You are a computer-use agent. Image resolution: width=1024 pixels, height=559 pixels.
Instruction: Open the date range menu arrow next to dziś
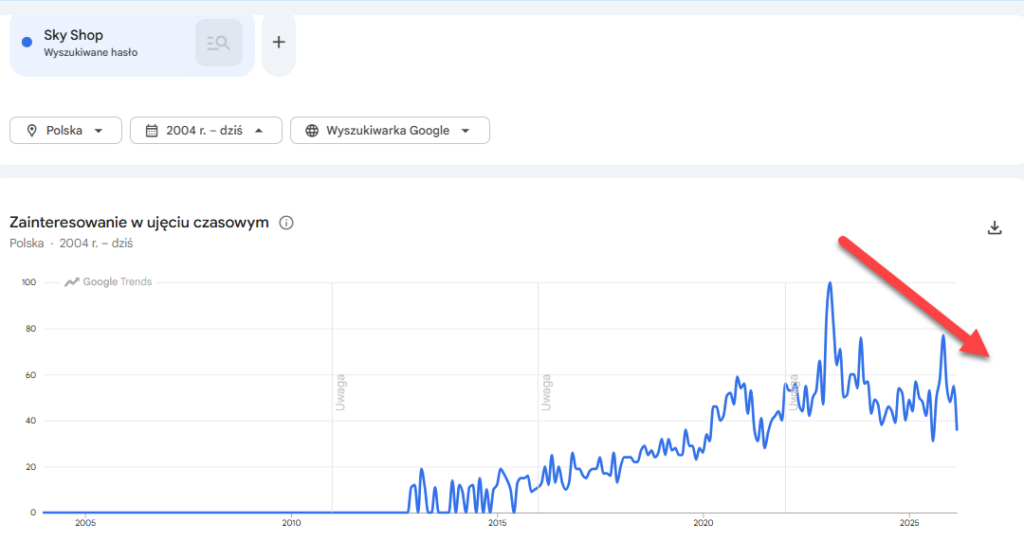click(x=260, y=130)
